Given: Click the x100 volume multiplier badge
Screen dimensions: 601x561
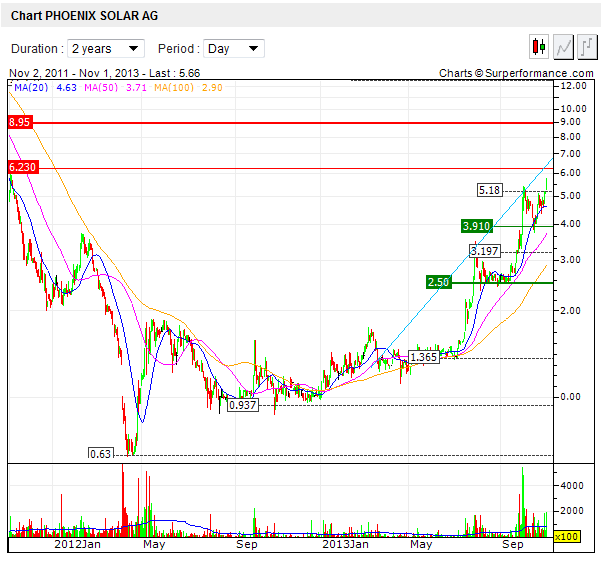Looking at the screenshot, I should coord(567,536).
